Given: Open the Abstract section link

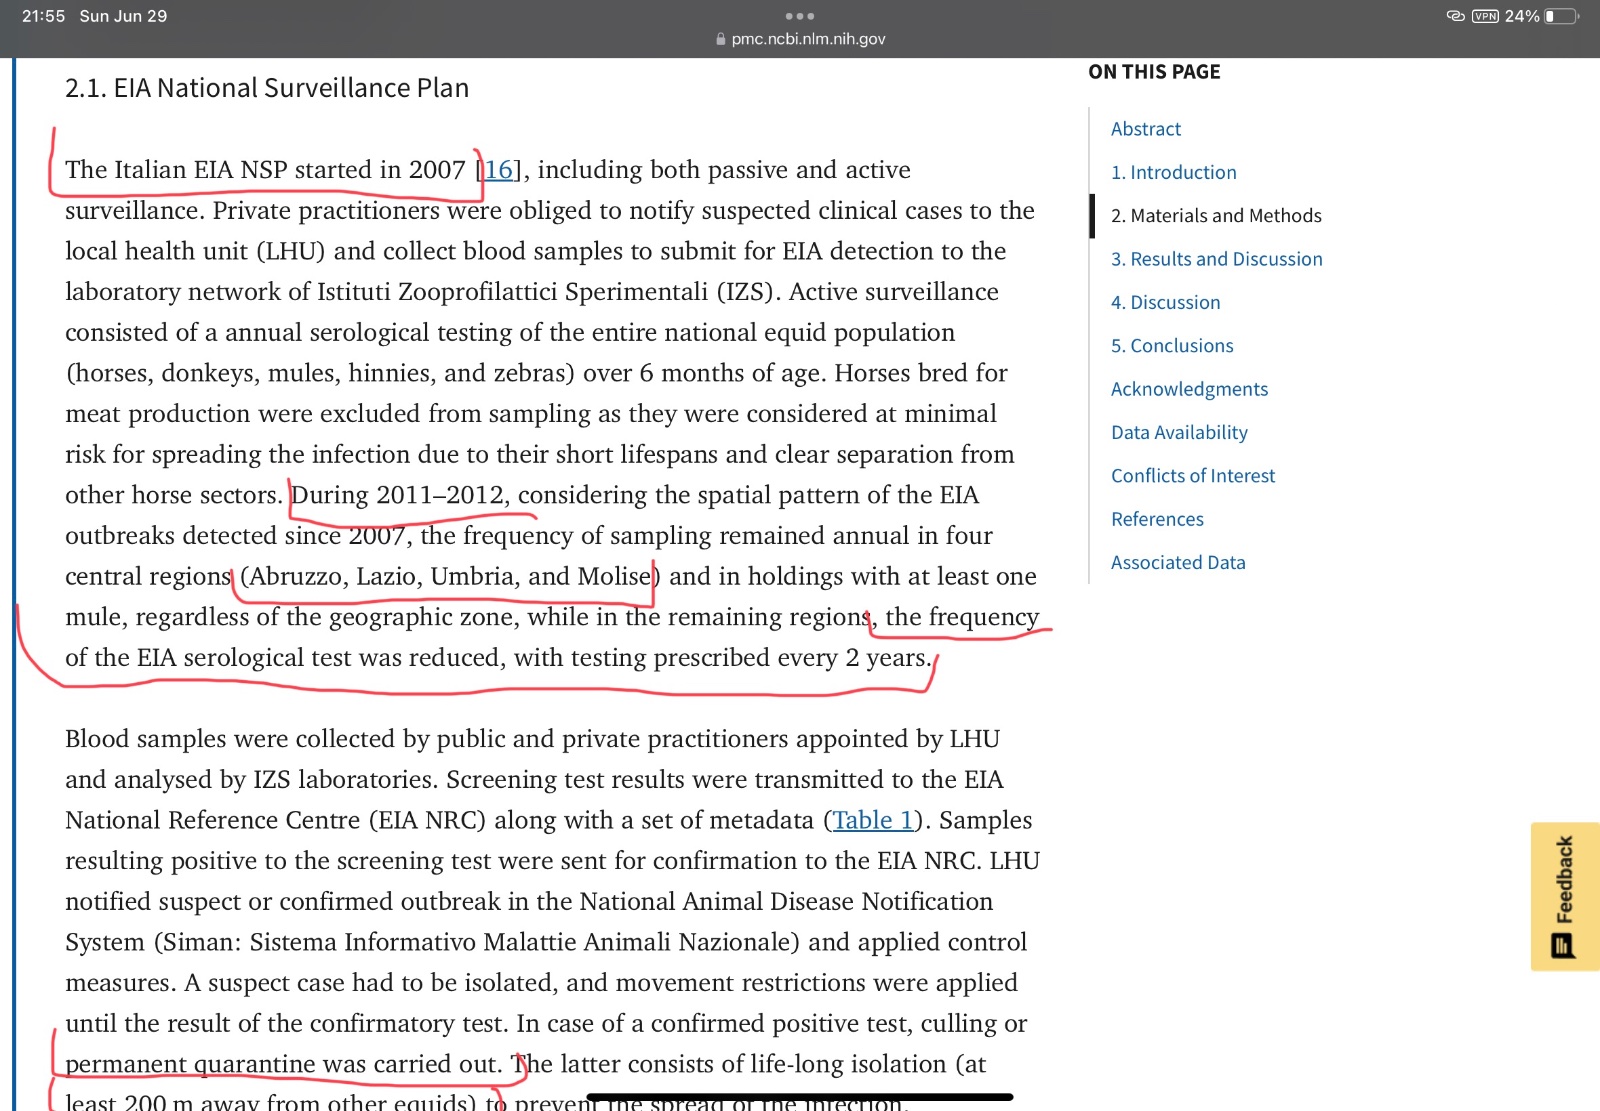Looking at the screenshot, I should 1145,129.
